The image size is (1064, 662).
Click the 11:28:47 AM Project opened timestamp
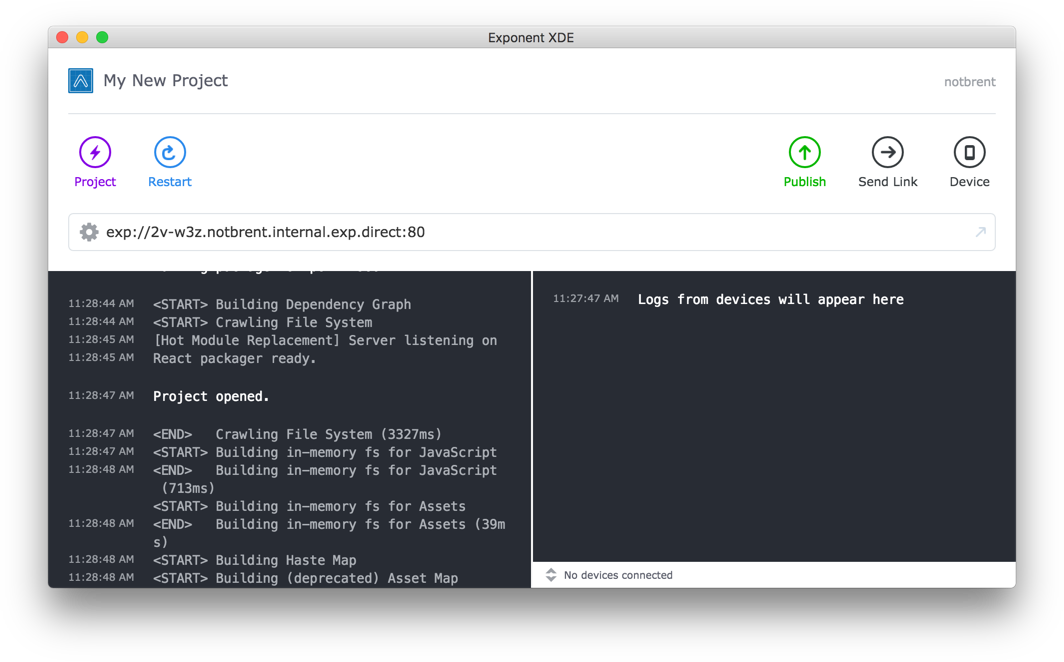pyautogui.click(x=101, y=395)
